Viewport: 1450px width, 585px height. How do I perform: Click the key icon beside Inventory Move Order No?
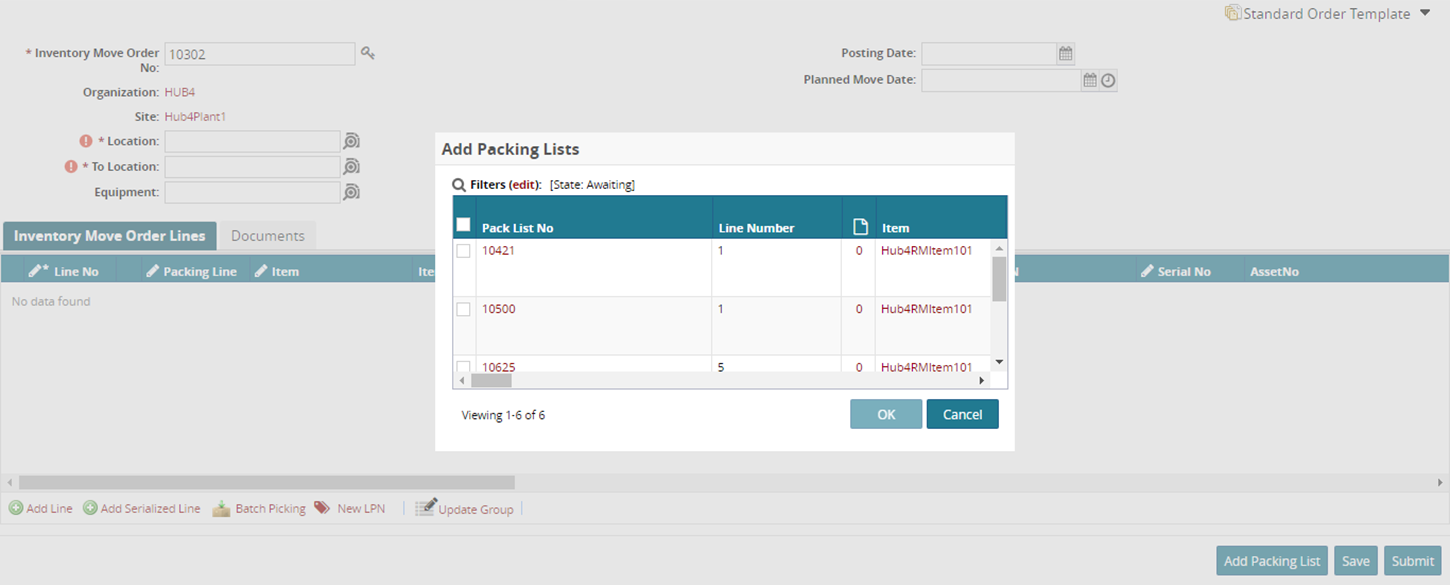click(368, 53)
